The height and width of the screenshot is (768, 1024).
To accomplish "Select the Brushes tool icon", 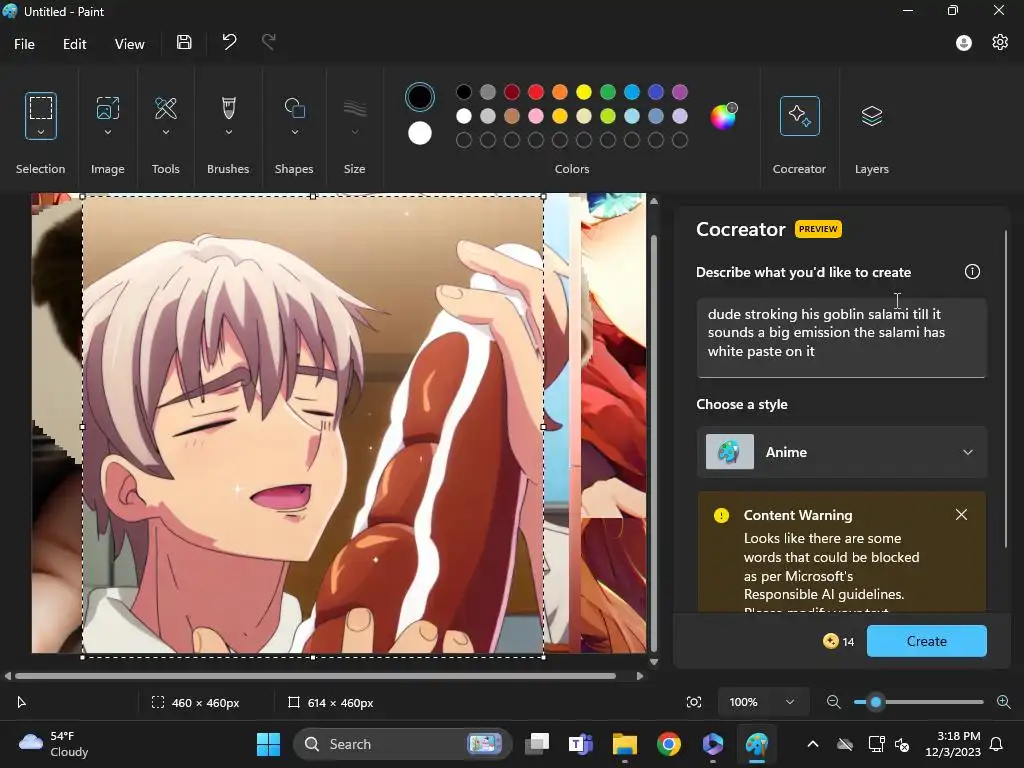I will [x=229, y=108].
